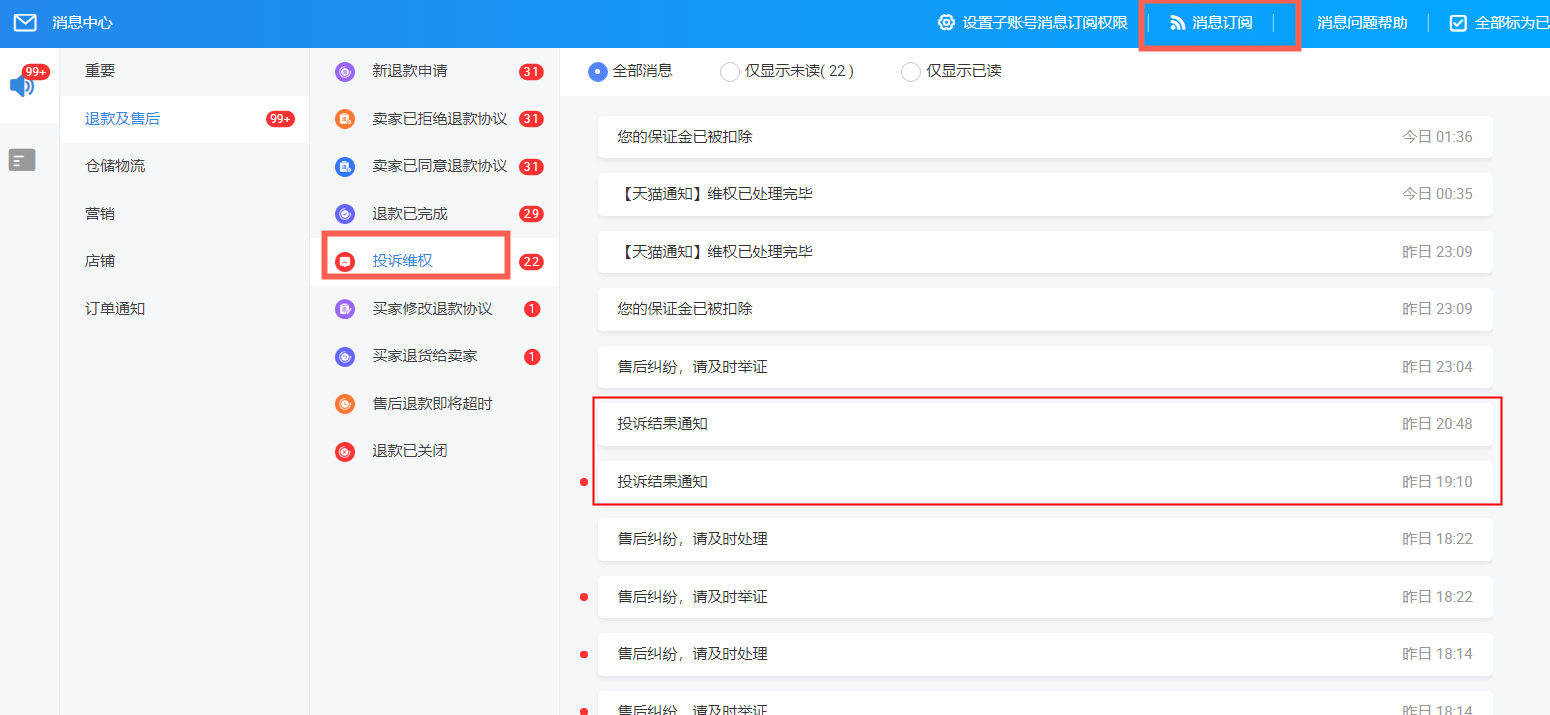Click the 退款已关闭 red icon
This screenshot has width=1550, height=715.
coord(345,452)
